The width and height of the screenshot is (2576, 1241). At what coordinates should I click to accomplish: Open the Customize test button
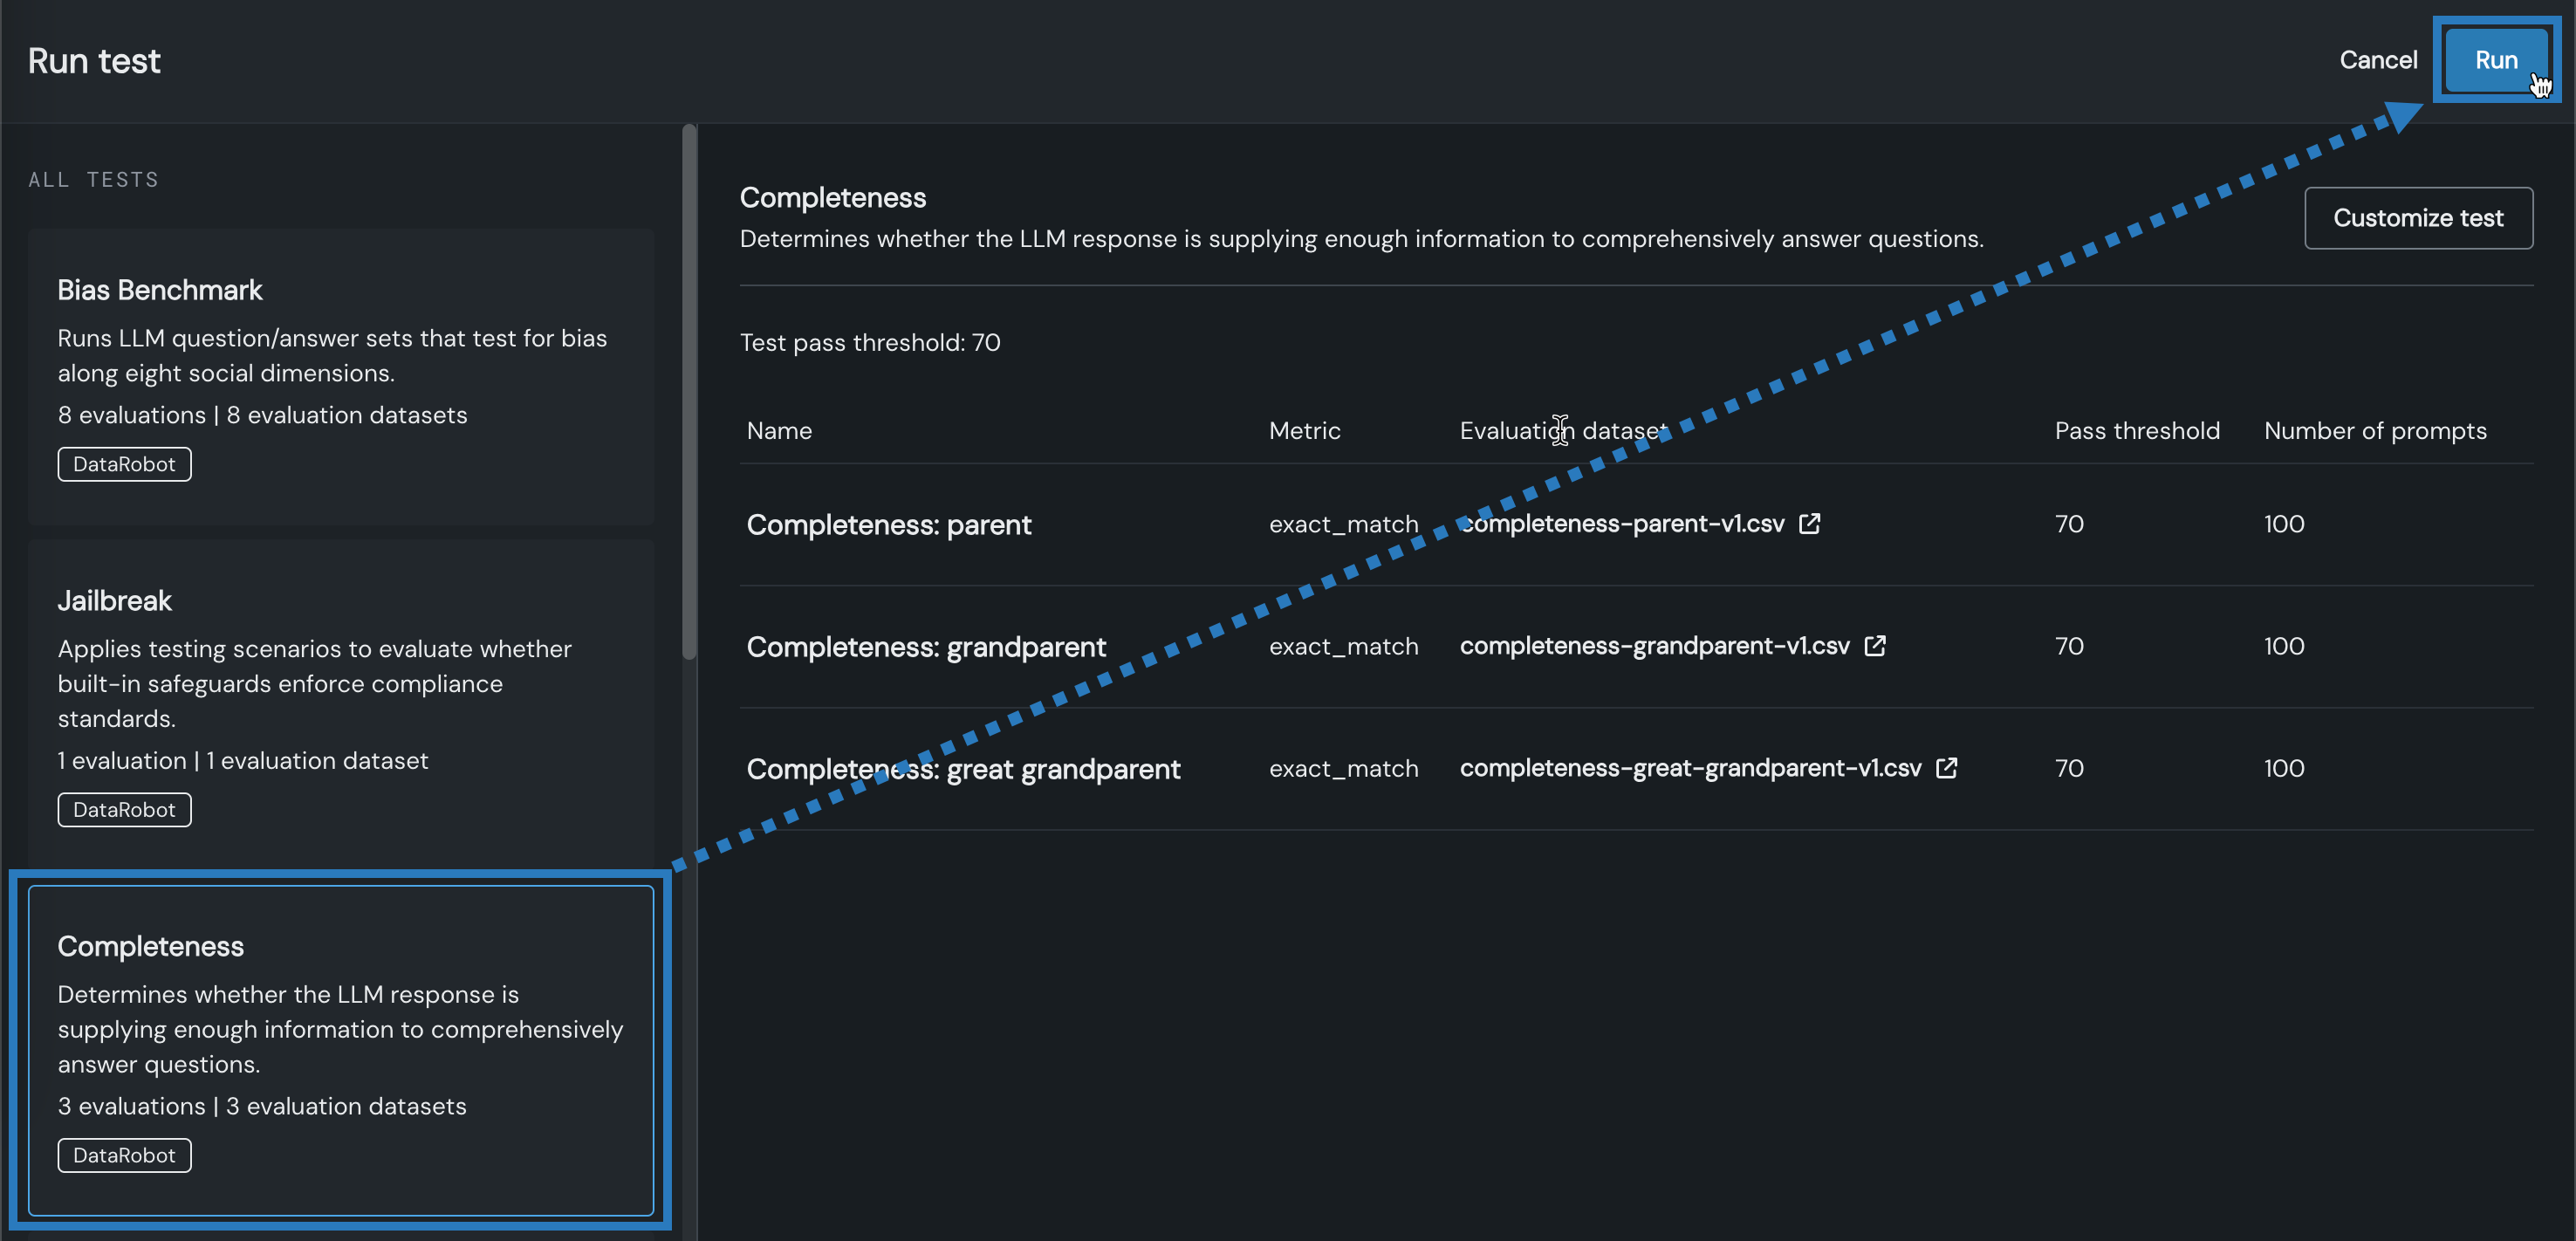tap(2417, 218)
